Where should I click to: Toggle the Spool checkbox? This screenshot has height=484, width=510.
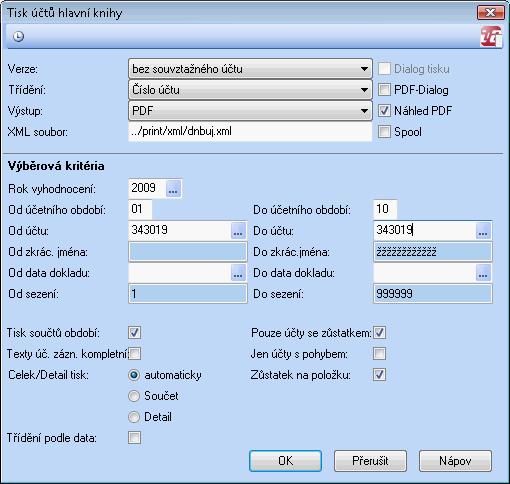pyautogui.click(x=384, y=132)
